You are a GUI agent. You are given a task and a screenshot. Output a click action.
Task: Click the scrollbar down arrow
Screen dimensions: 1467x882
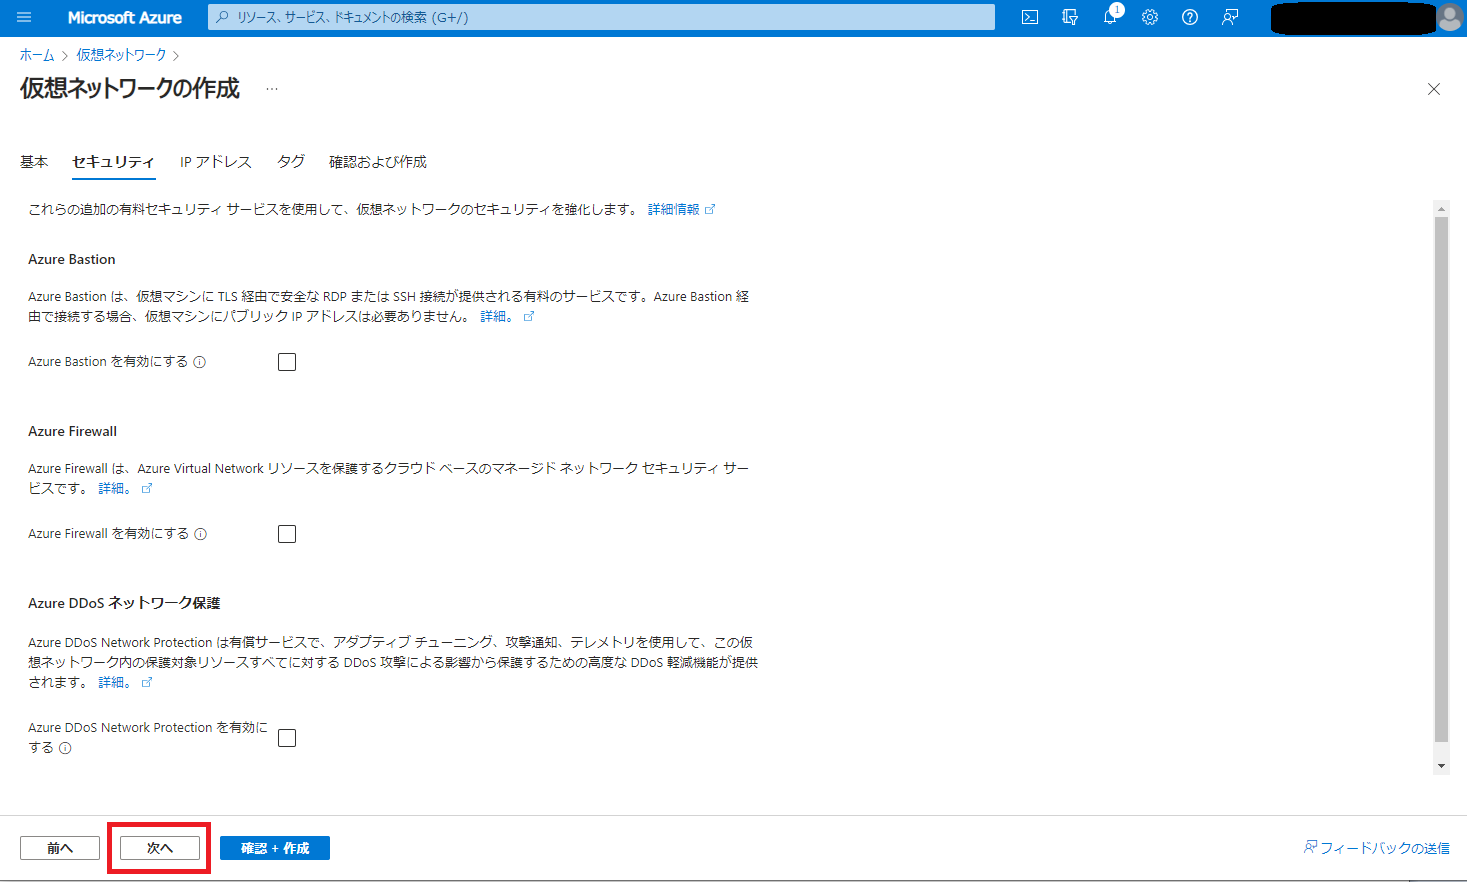(1441, 766)
